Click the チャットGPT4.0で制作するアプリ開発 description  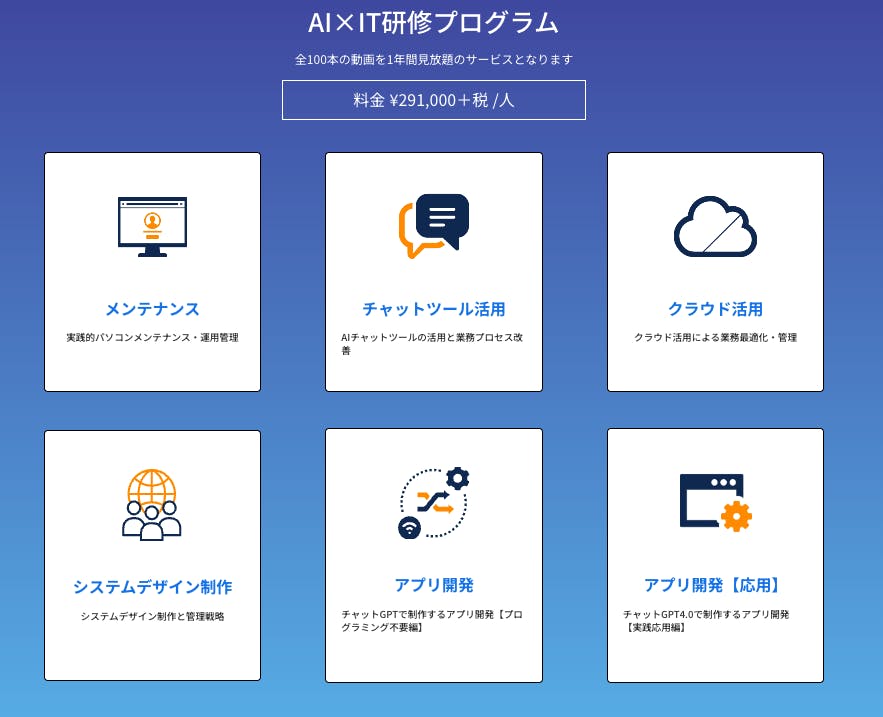pos(706,621)
